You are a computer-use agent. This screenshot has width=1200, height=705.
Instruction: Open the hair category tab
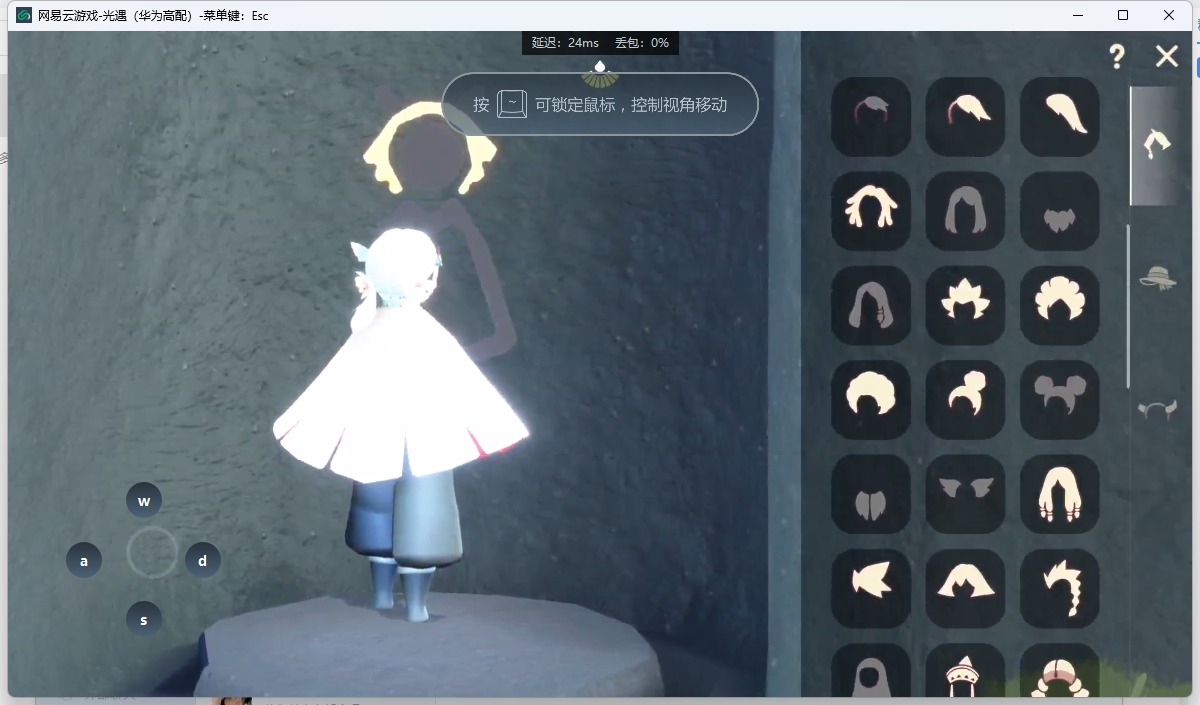(1157, 145)
